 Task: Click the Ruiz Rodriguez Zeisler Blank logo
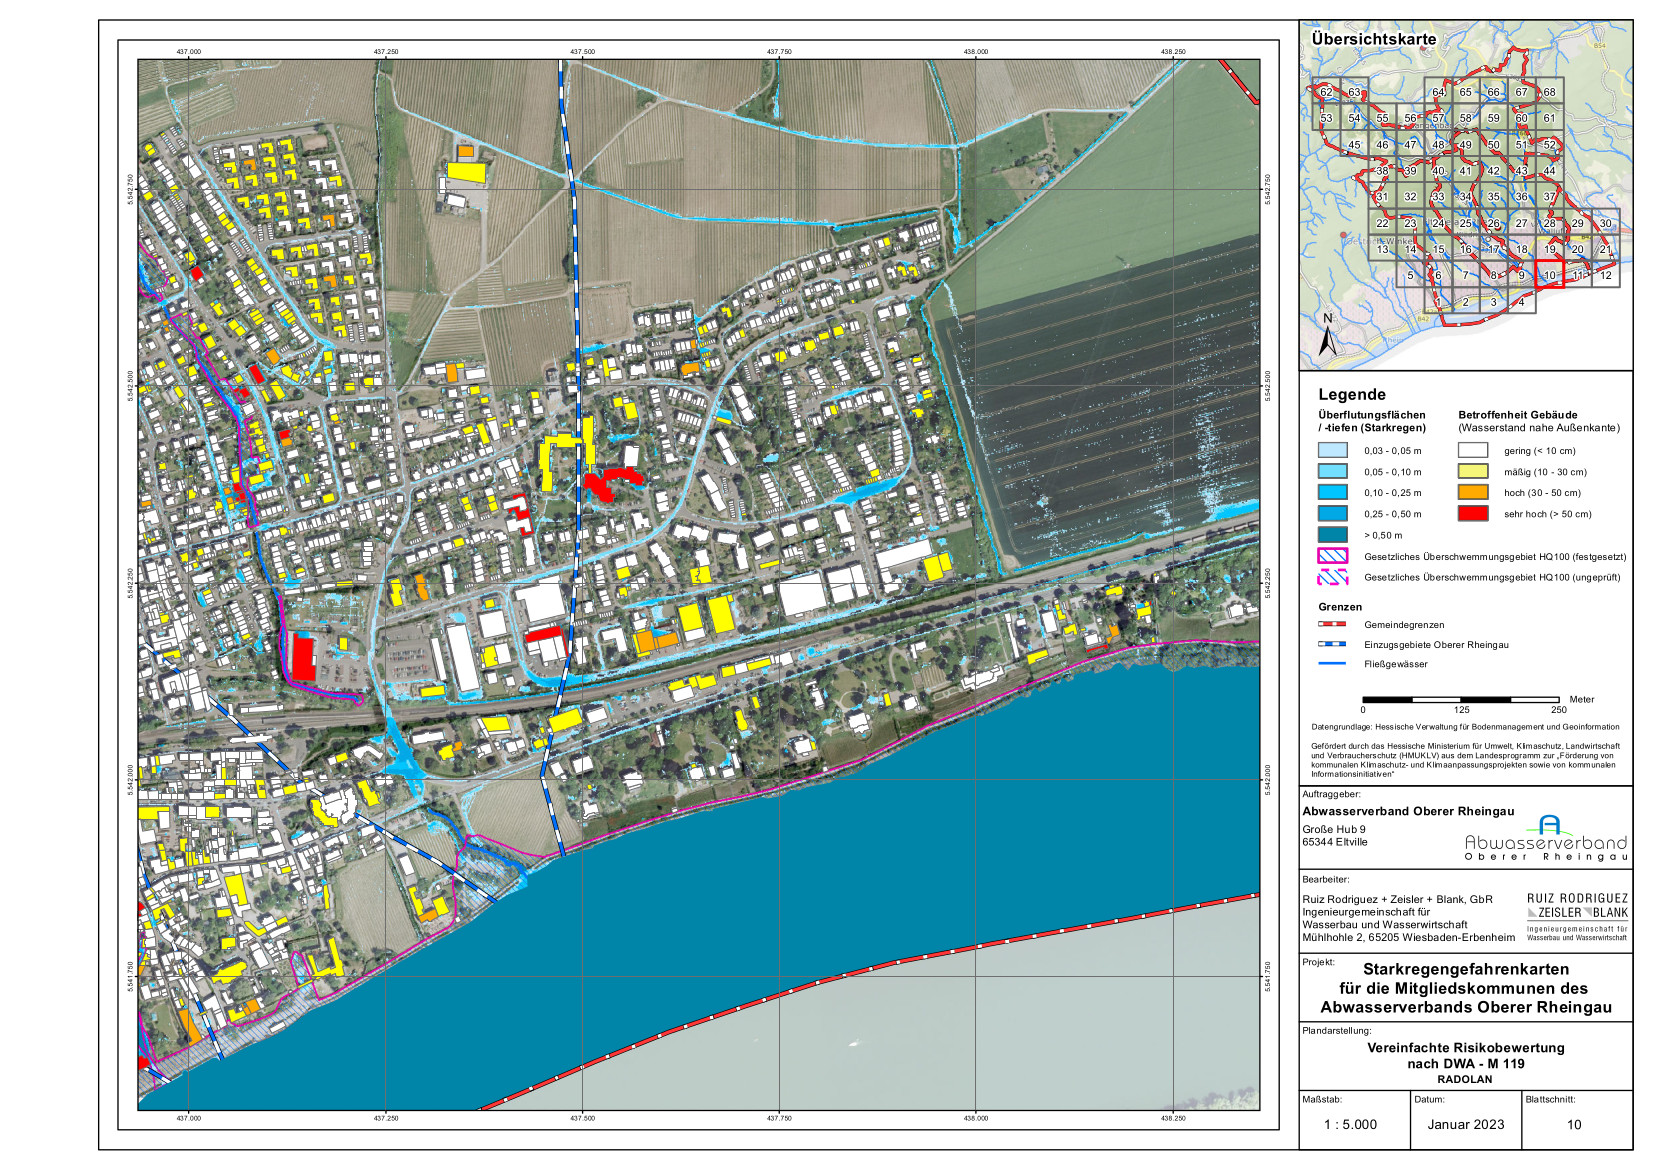pos(1576,917)
